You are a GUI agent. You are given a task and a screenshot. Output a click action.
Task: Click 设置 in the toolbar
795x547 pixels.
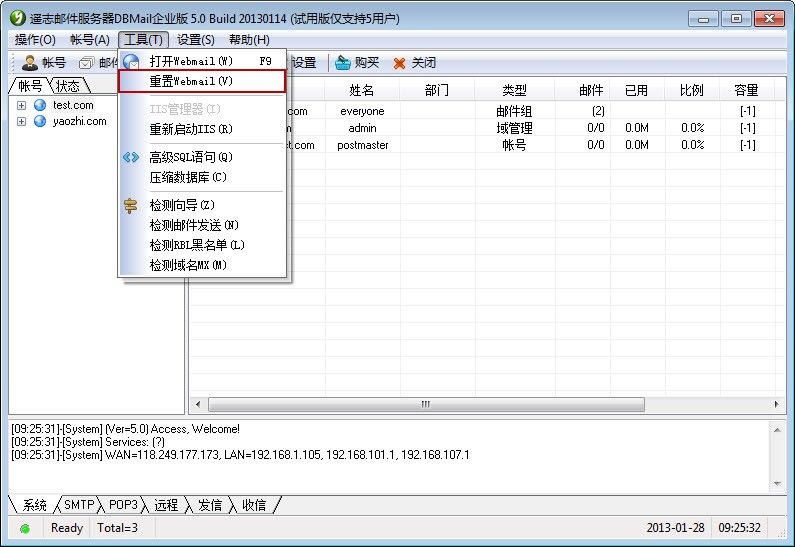(x=303, y=63)
